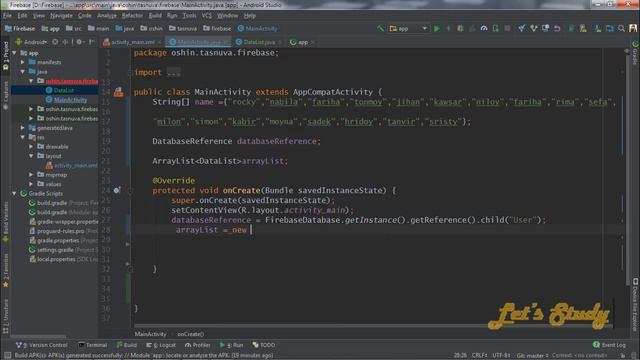Click the related XML file gutter icon

pos(118,92)
